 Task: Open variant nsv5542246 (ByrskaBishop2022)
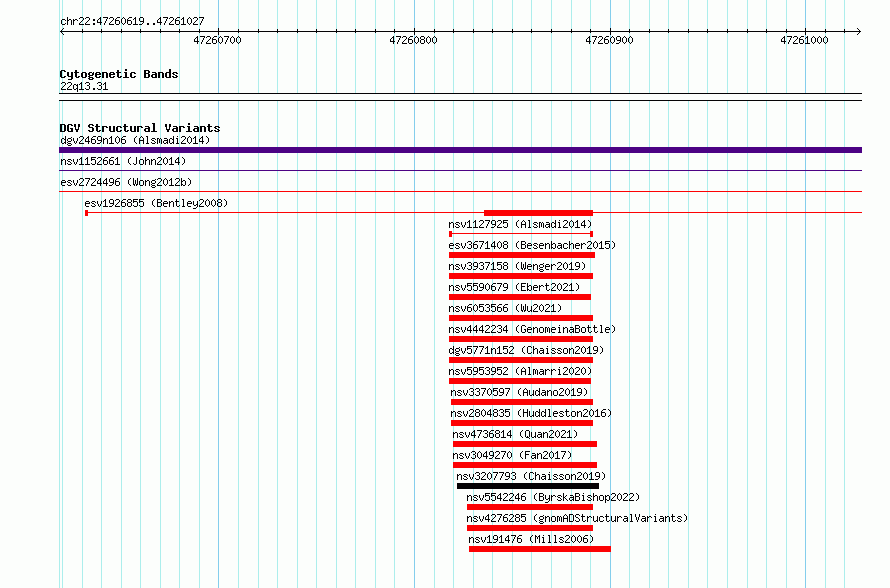(x=553, y=497)
